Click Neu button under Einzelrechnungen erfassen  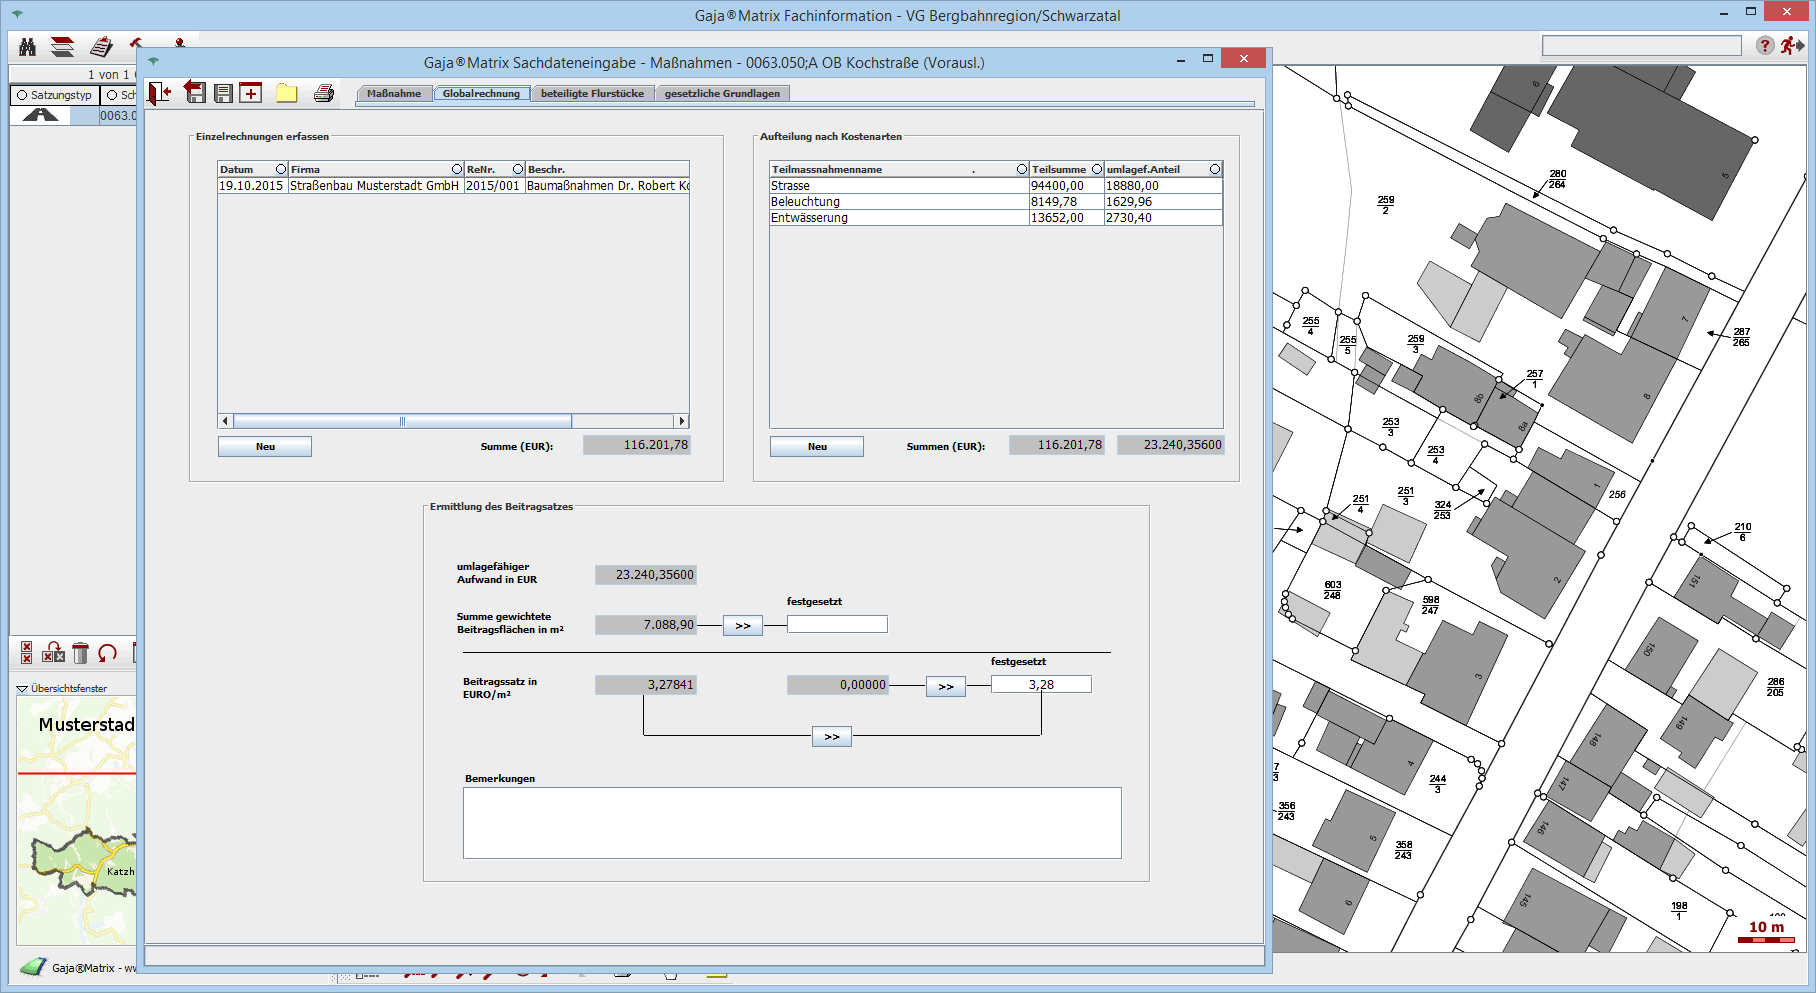pyautogui.click(x=265, y=447)
